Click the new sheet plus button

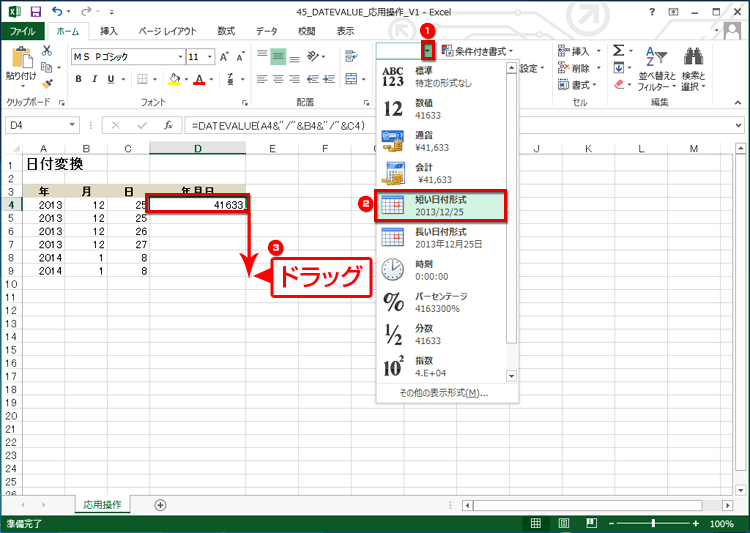point(160,505)
